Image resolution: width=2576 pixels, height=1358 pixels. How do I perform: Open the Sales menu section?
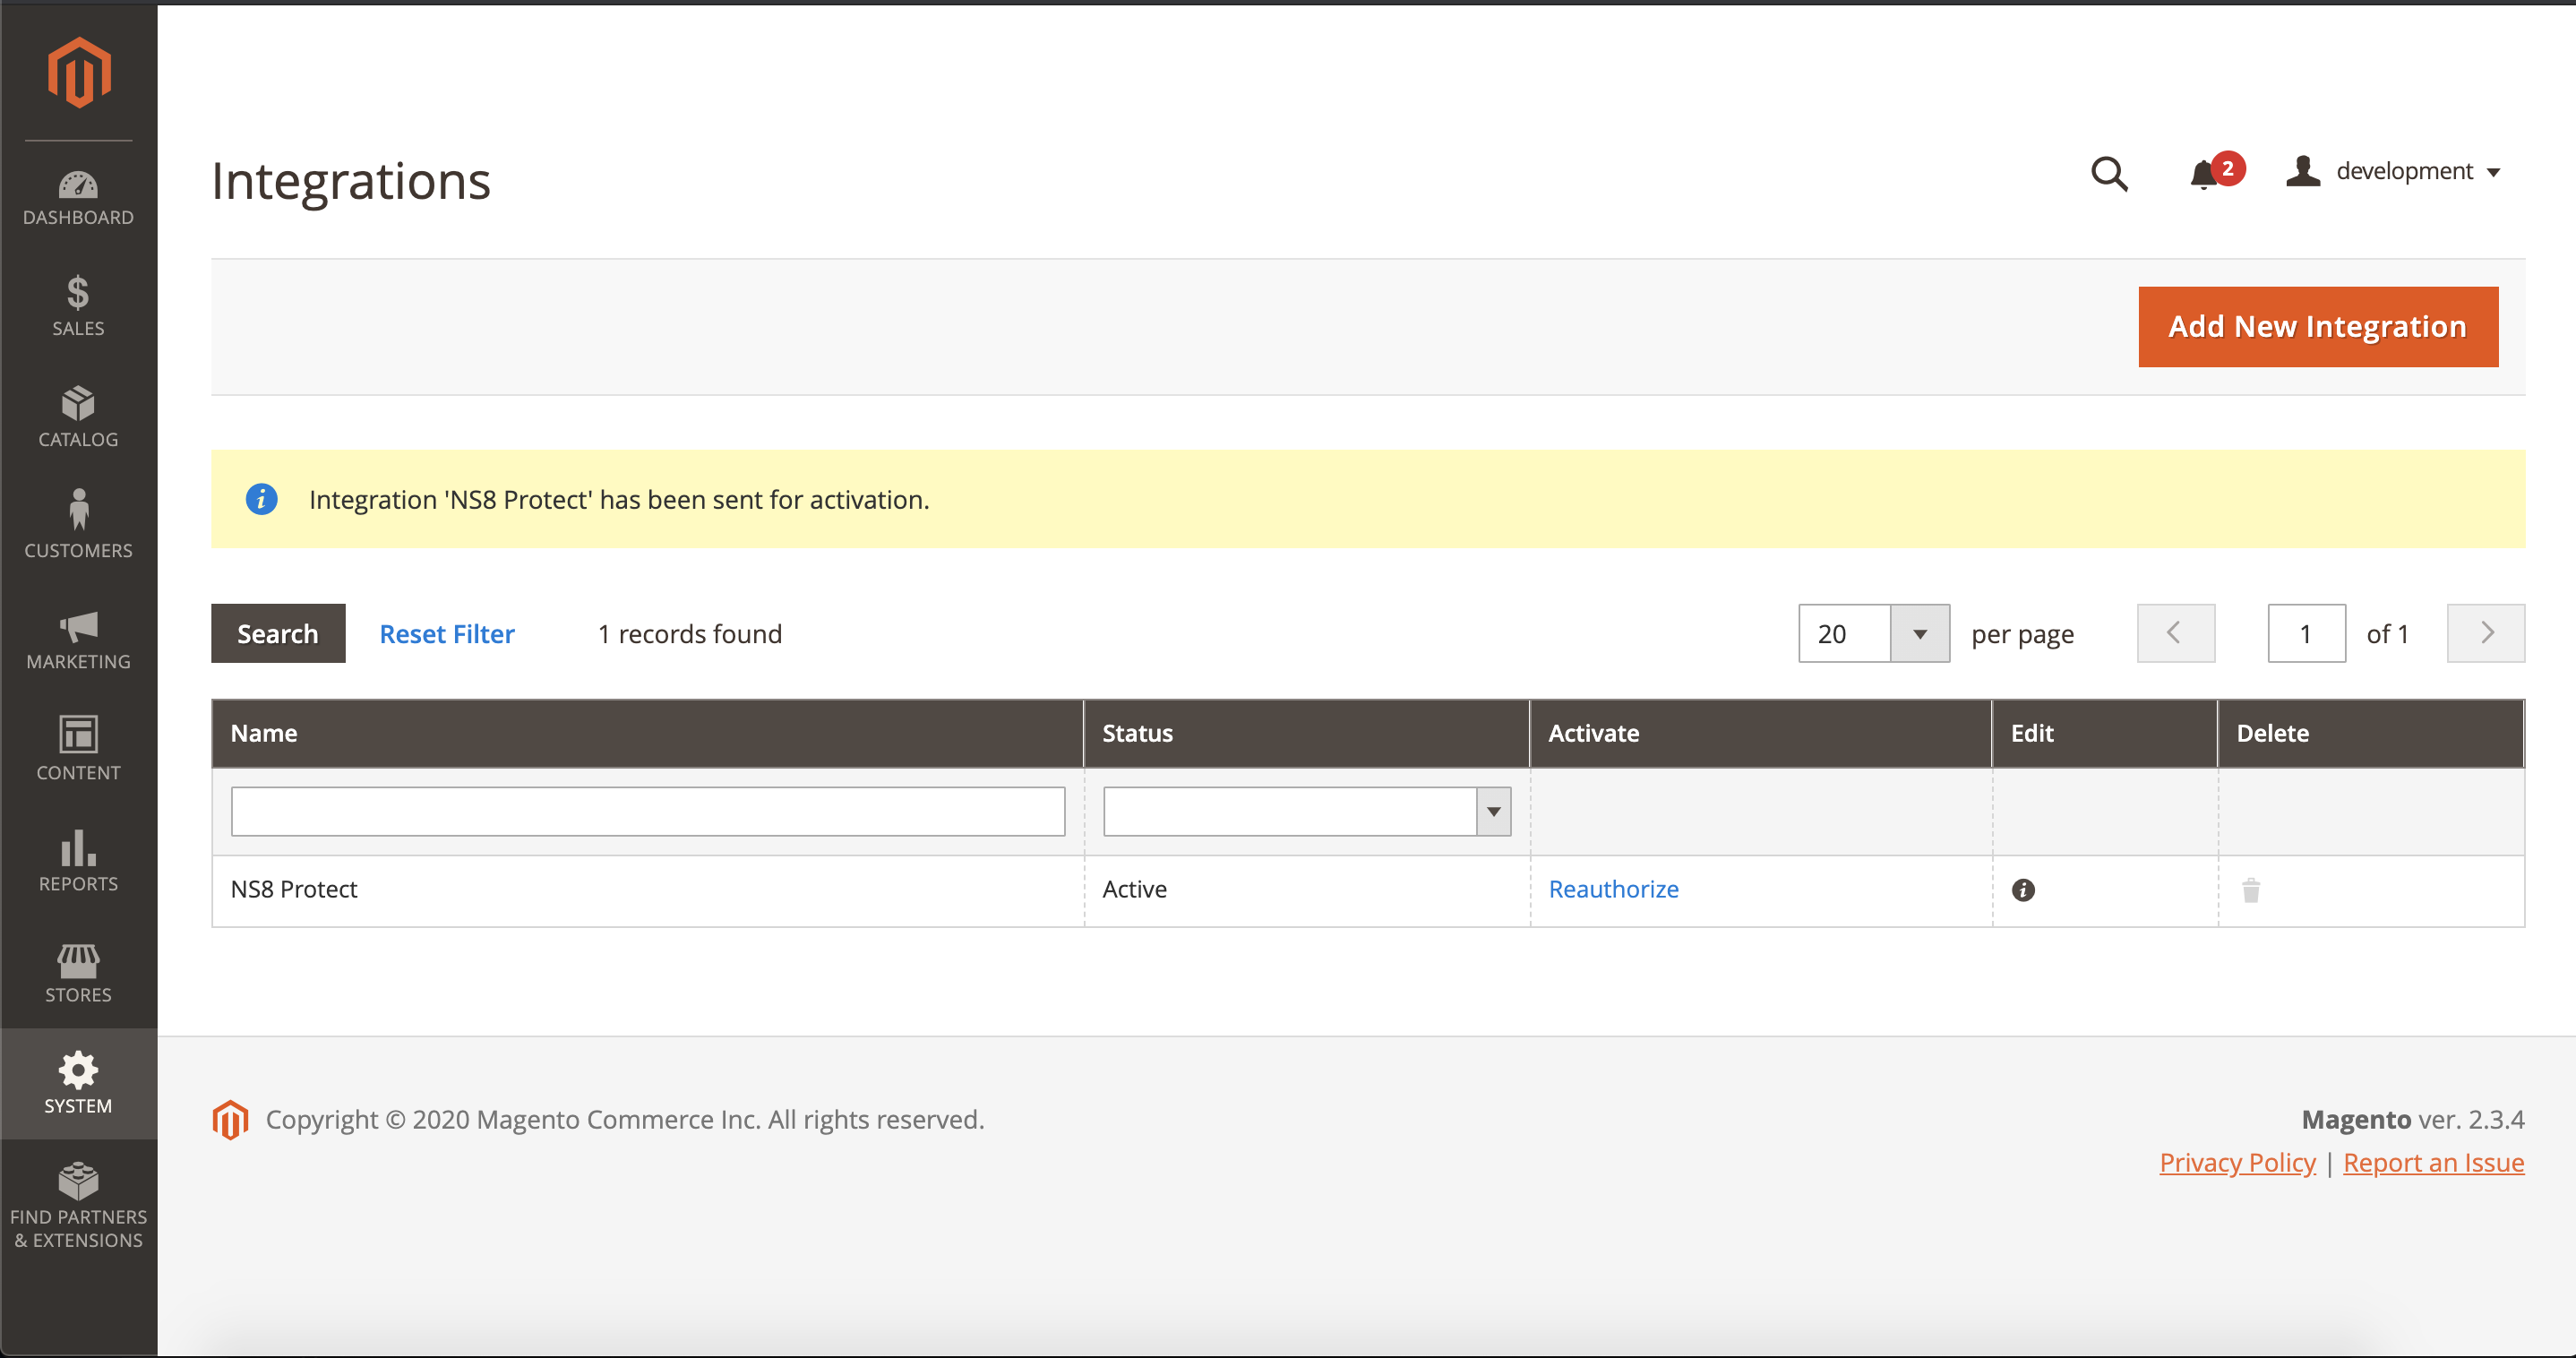pos(78,306)
